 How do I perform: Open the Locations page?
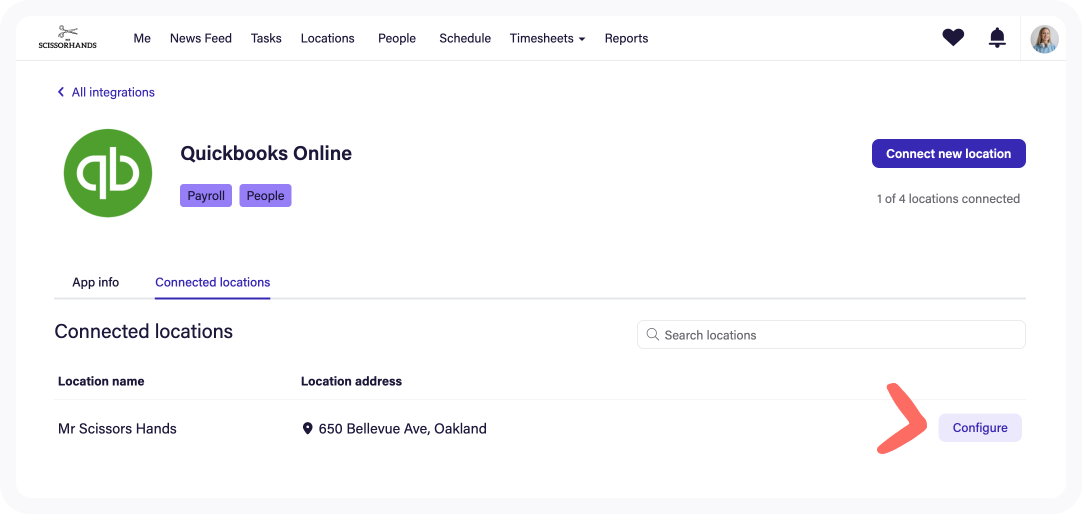coord(328,39)
